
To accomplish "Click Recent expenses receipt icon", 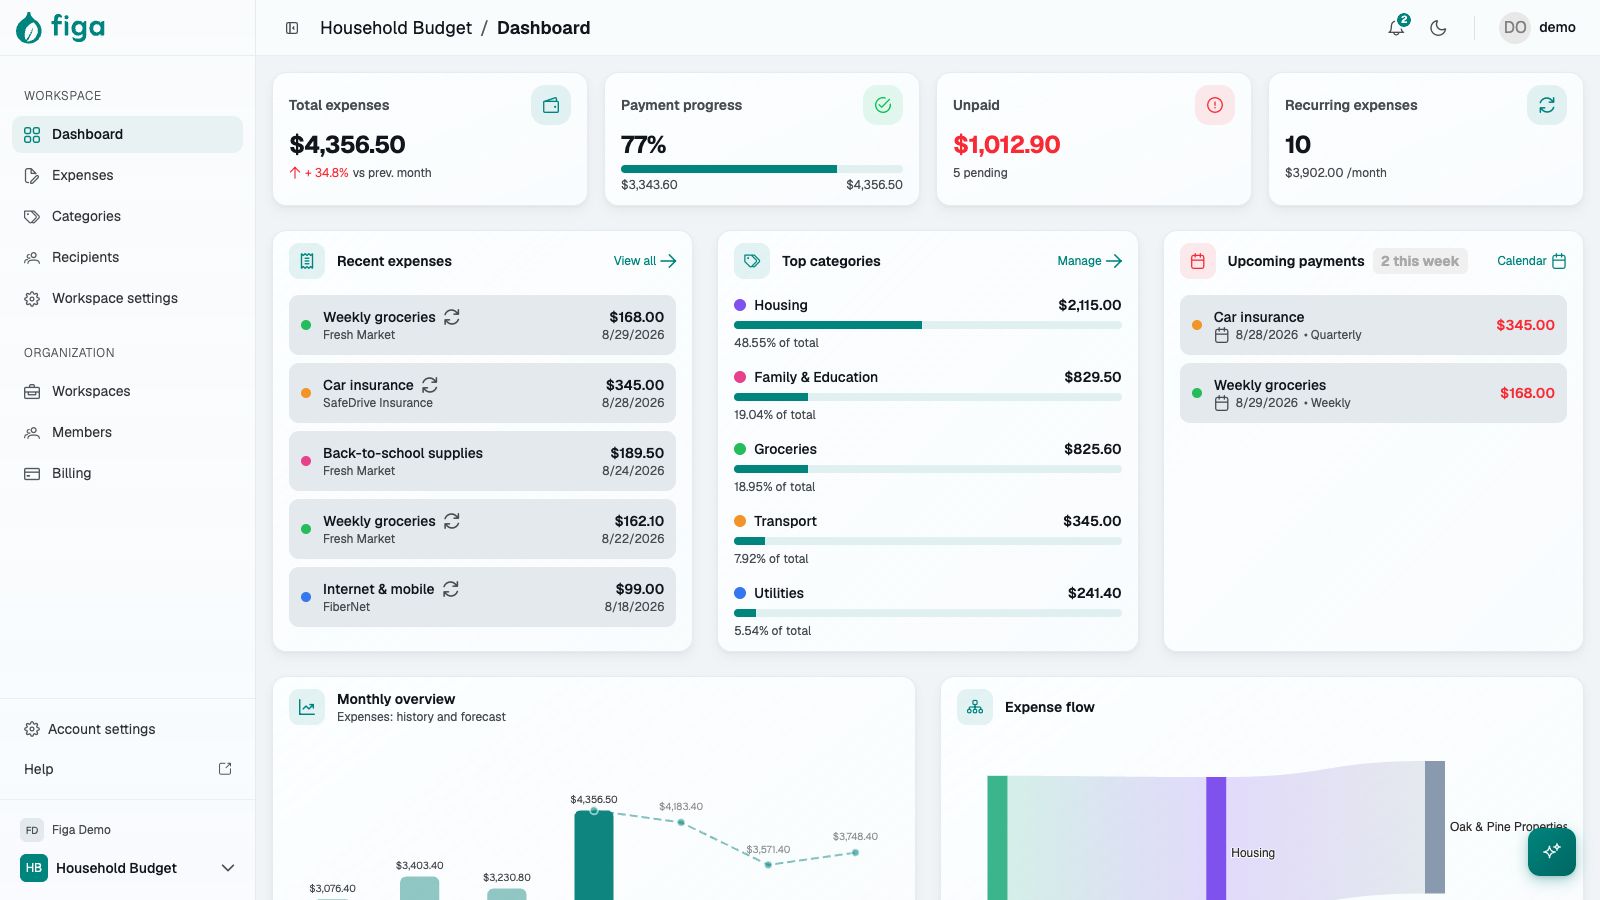I will 307,261.
